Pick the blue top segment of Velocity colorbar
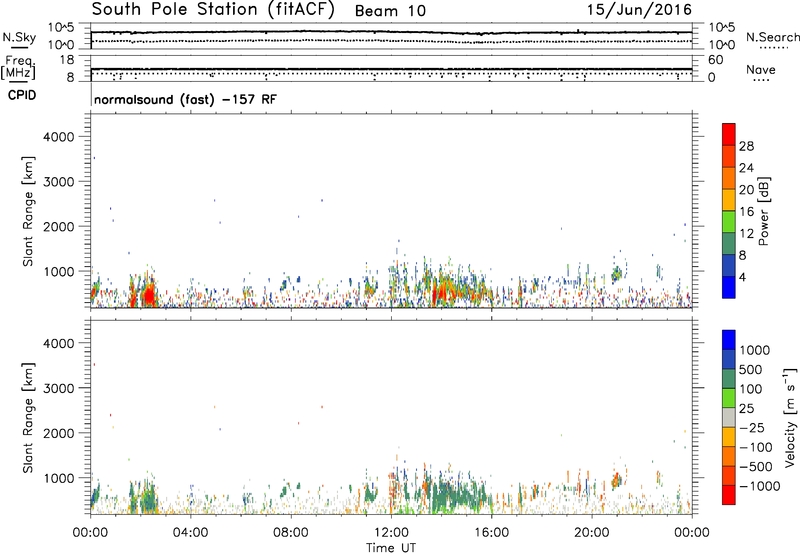800x554 pixels. point(729,340)
